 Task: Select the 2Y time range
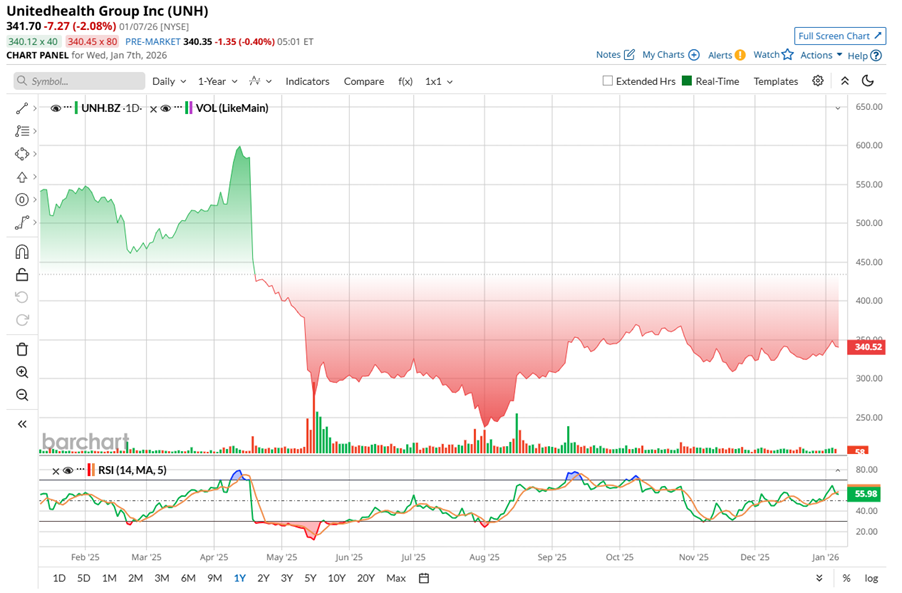tap(263, 578)
